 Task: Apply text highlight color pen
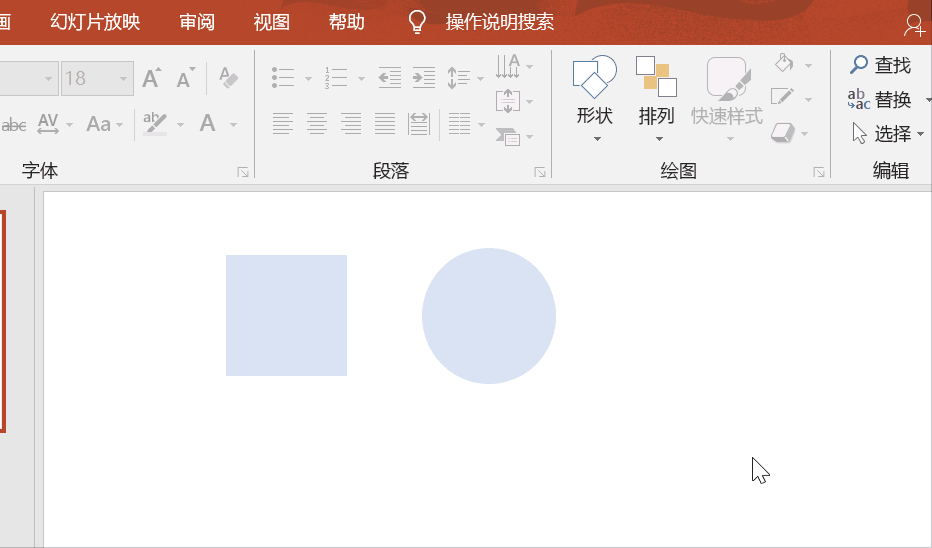155,124
